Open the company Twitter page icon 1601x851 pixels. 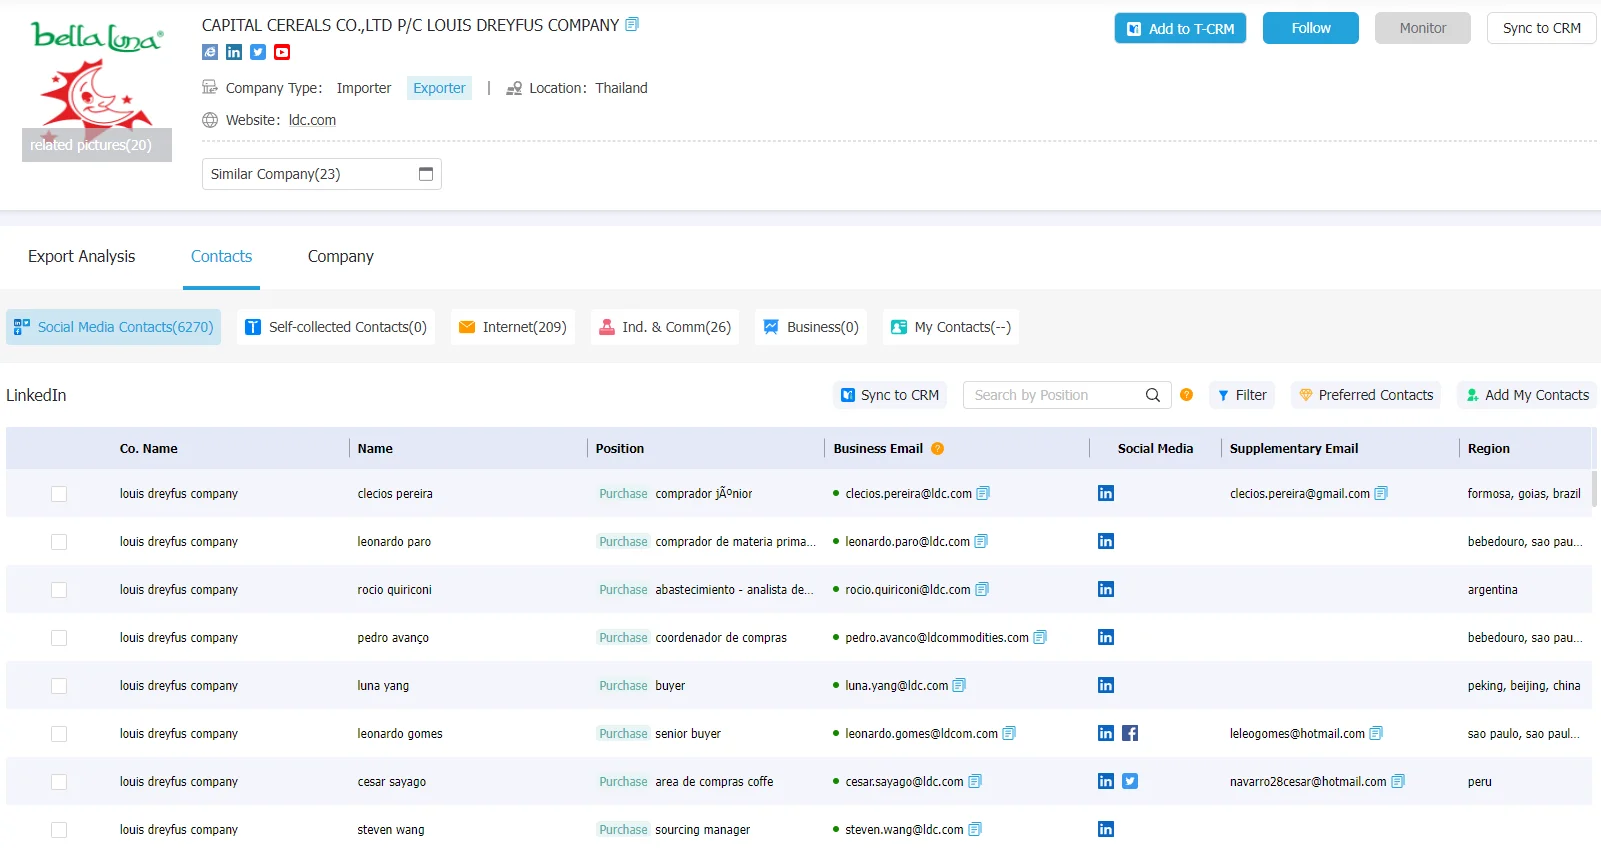pos(258,52)
